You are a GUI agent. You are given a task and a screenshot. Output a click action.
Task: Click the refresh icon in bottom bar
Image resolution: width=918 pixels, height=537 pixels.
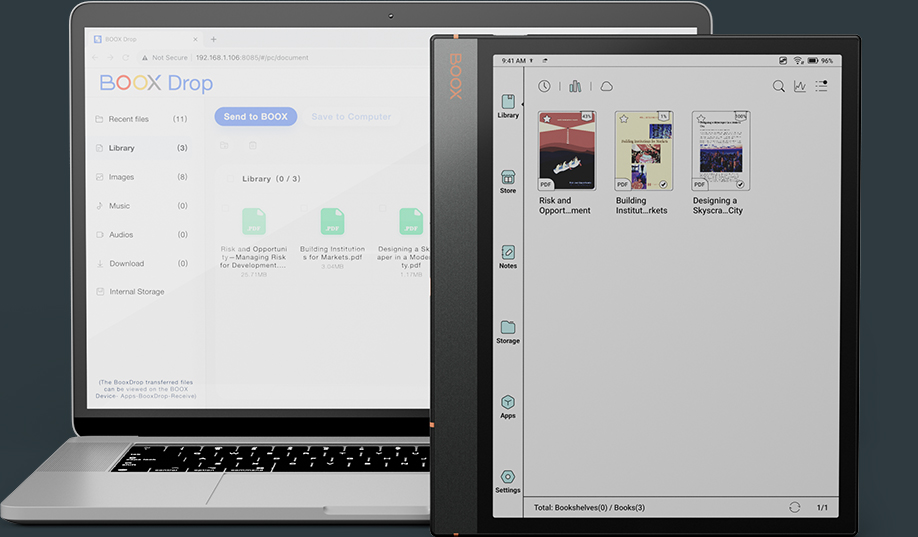pyautogui.click(x=794, y=508)
